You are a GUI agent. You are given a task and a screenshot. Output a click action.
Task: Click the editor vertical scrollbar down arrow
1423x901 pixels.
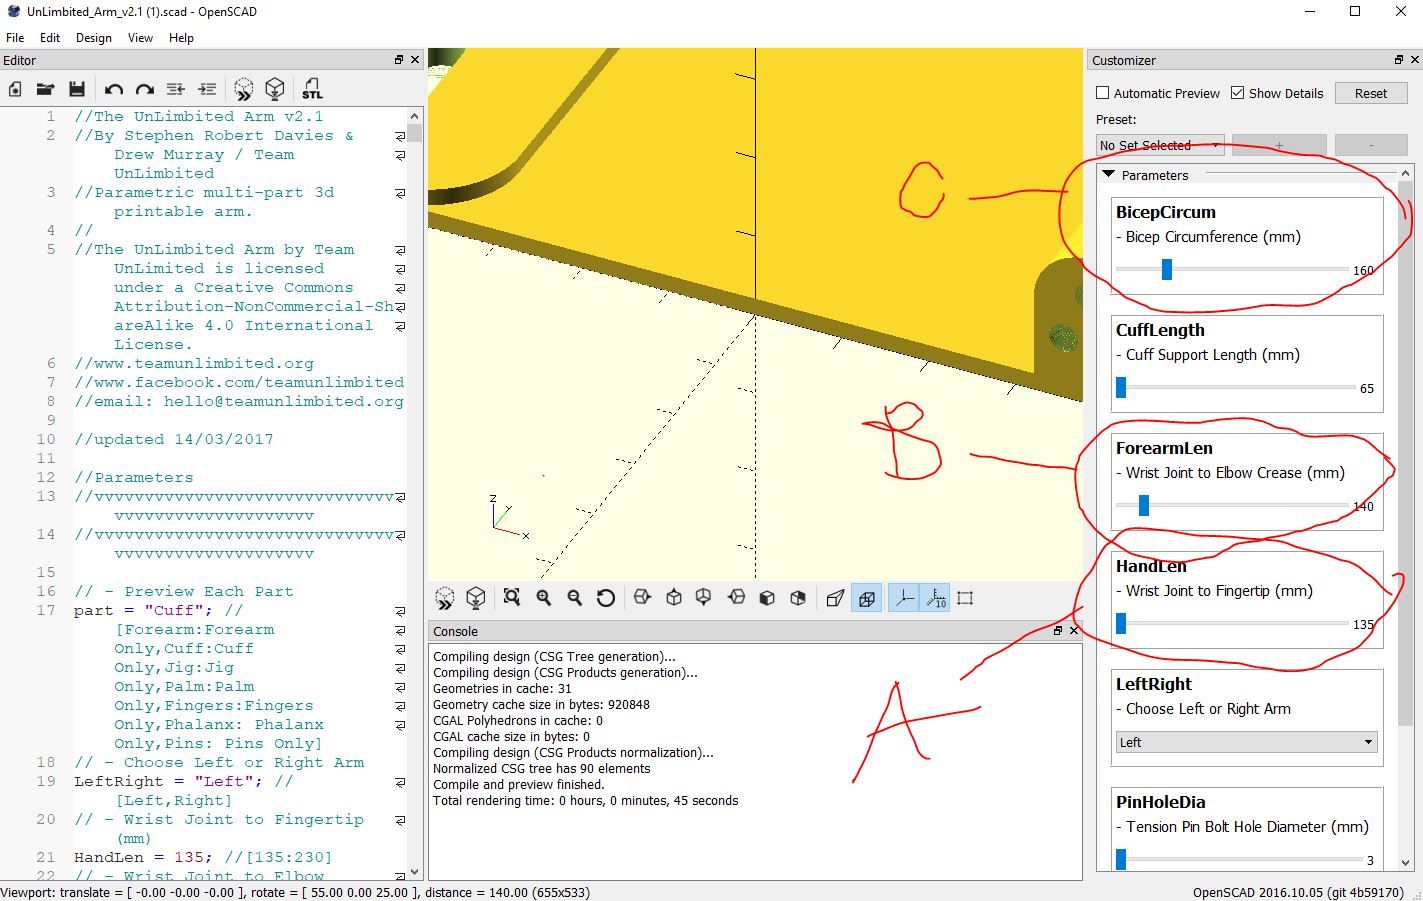(415, 872)
